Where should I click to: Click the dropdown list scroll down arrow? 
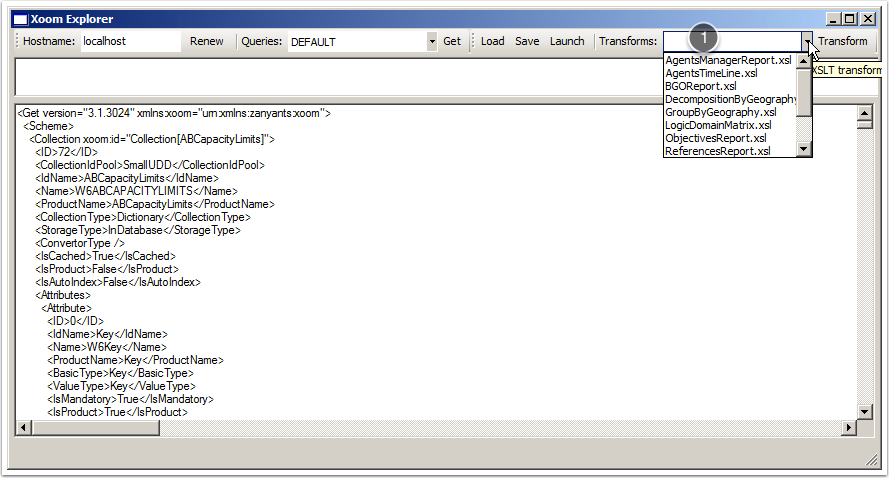(804, 150)
